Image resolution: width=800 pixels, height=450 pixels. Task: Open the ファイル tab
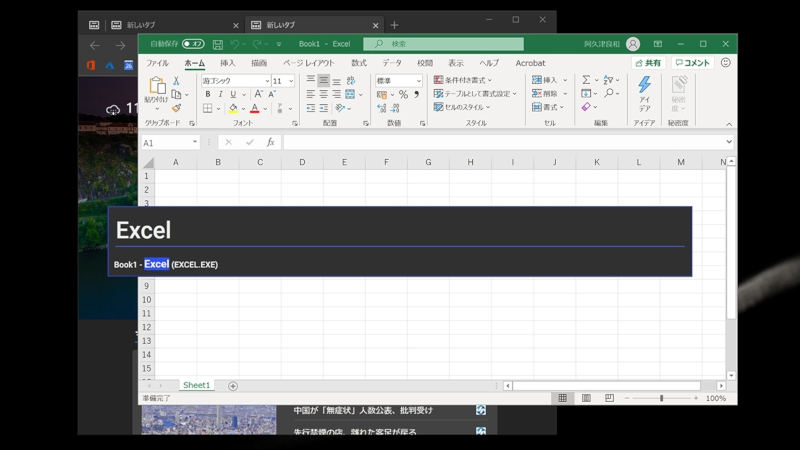157,63
